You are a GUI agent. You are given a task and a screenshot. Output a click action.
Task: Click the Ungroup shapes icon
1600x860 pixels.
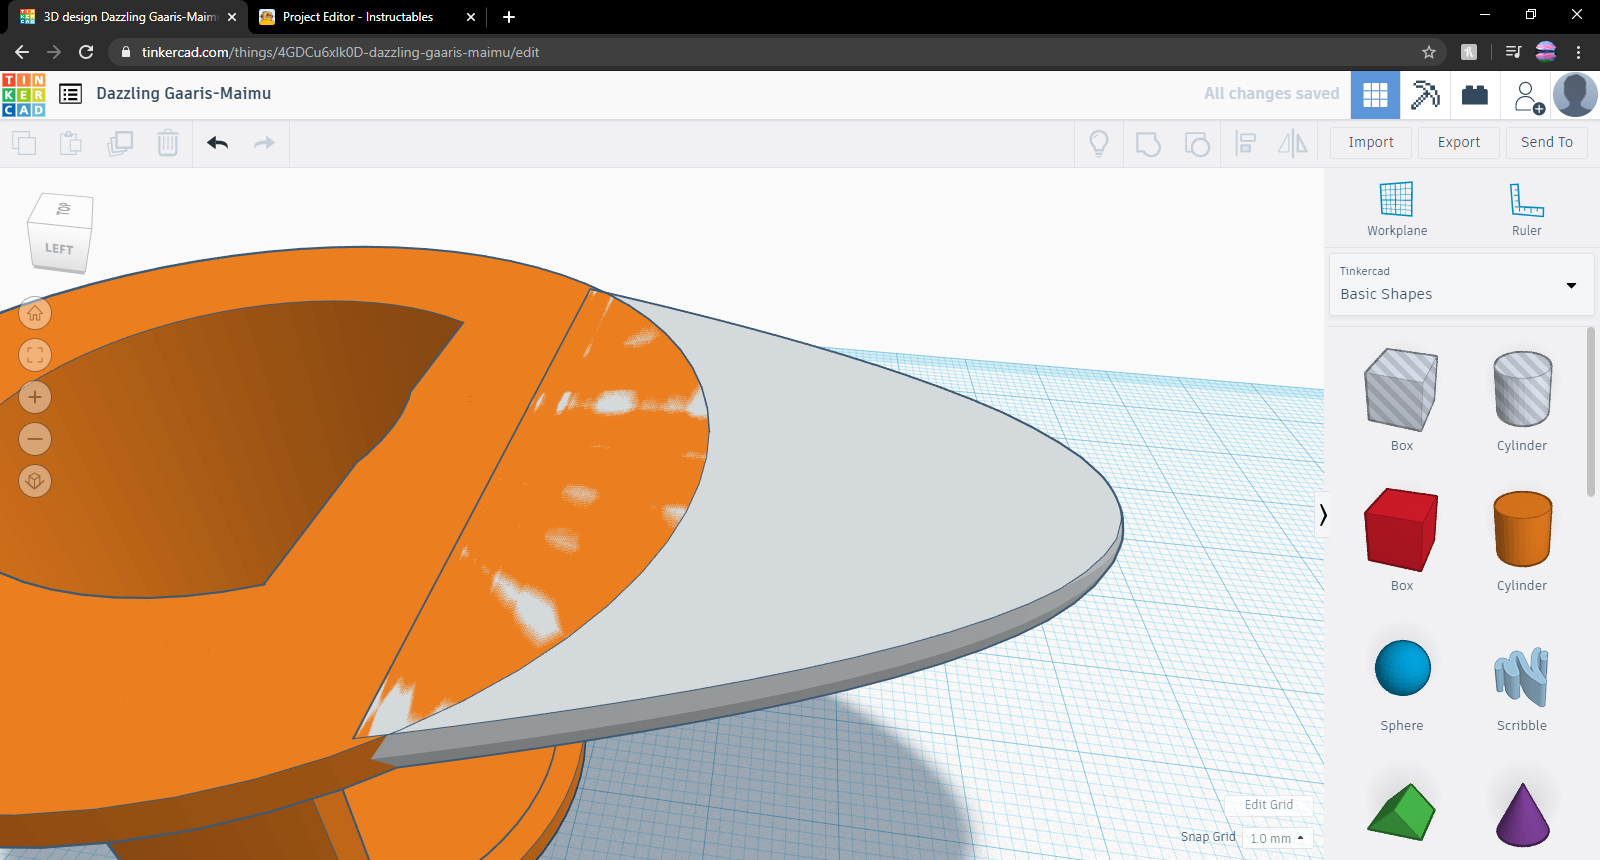(x=1197, y=144)
